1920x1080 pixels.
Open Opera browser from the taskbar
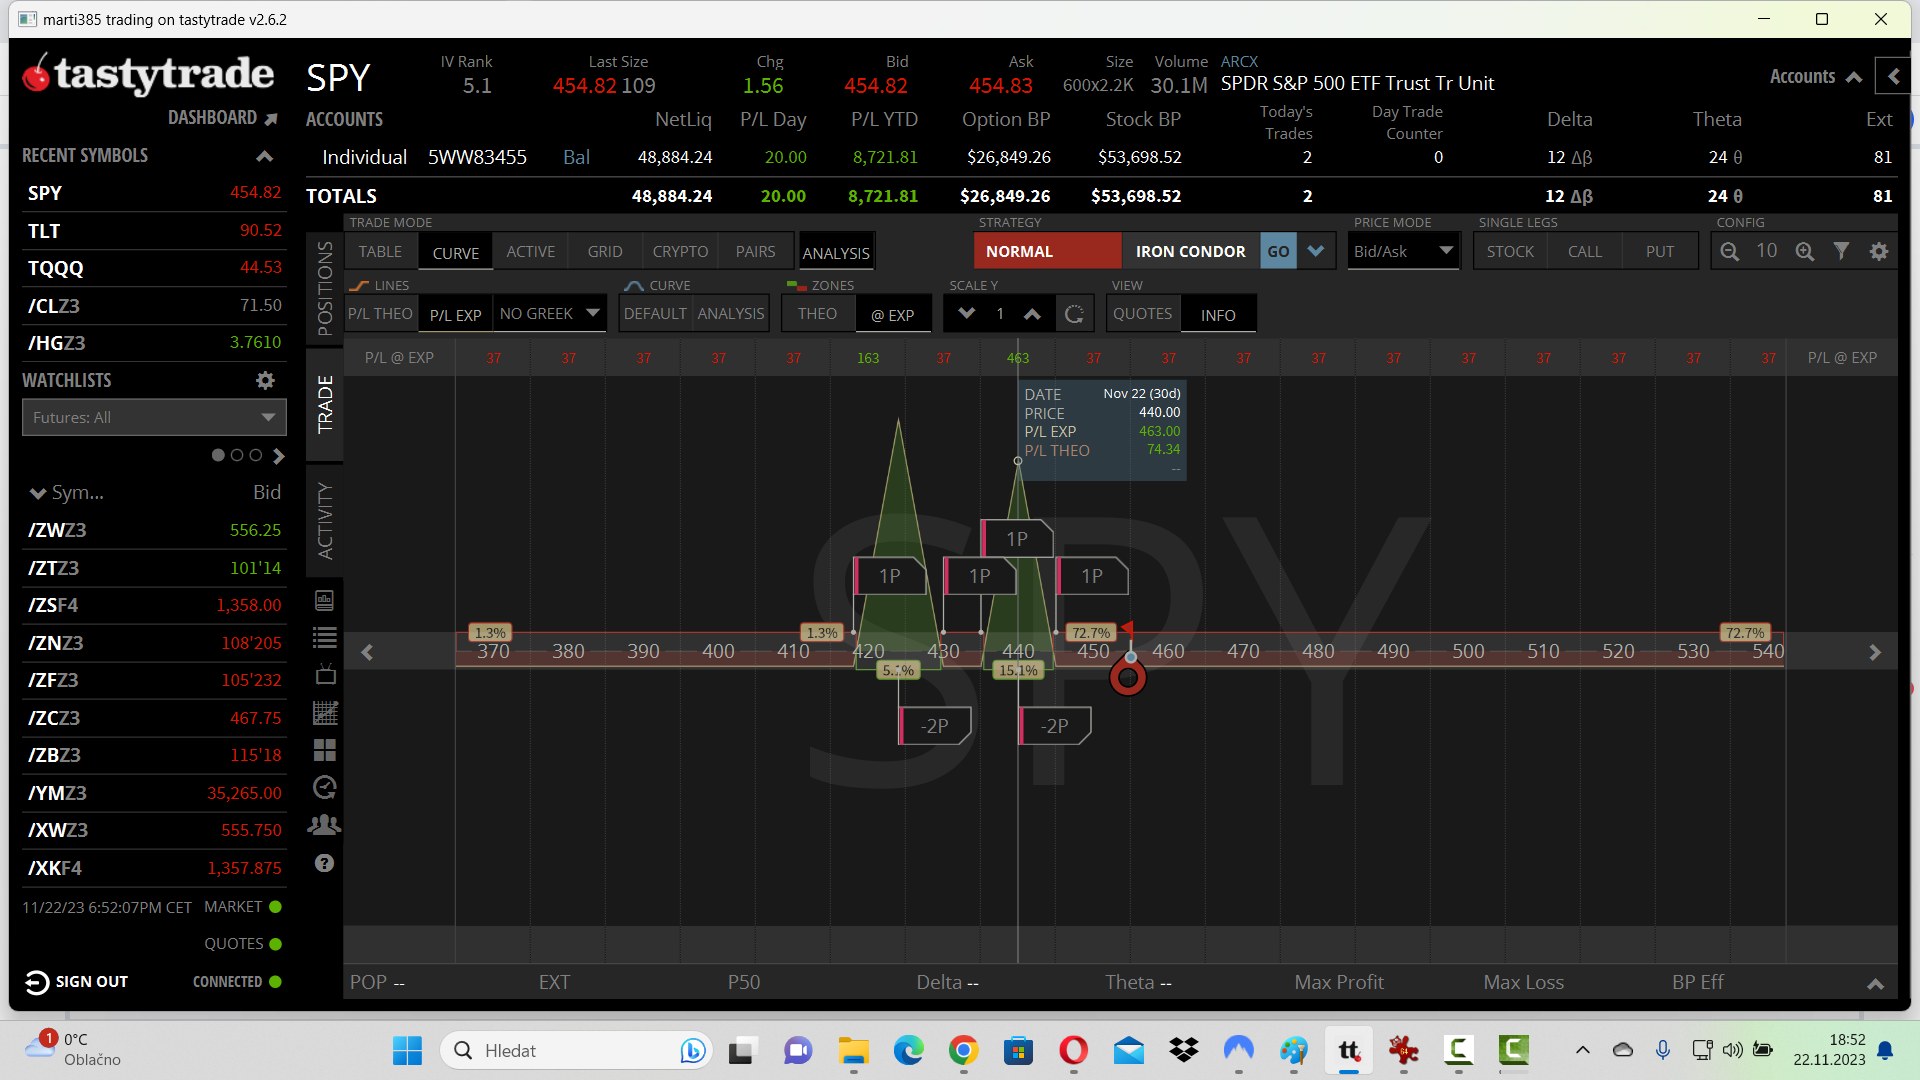click(1073, 1050)
